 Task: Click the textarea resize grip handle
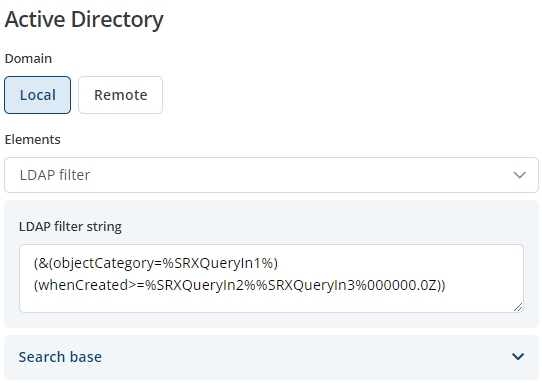pyautogui.click(x=518, y=307)
